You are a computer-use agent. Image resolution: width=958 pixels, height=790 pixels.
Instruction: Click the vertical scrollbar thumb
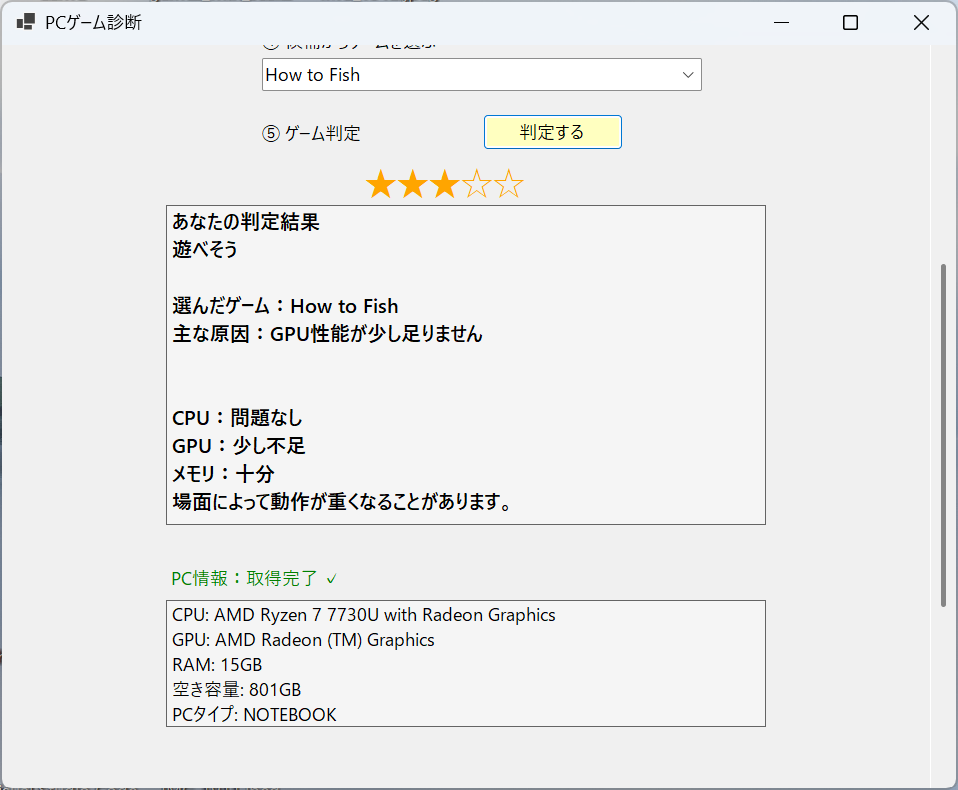(943, 435)
